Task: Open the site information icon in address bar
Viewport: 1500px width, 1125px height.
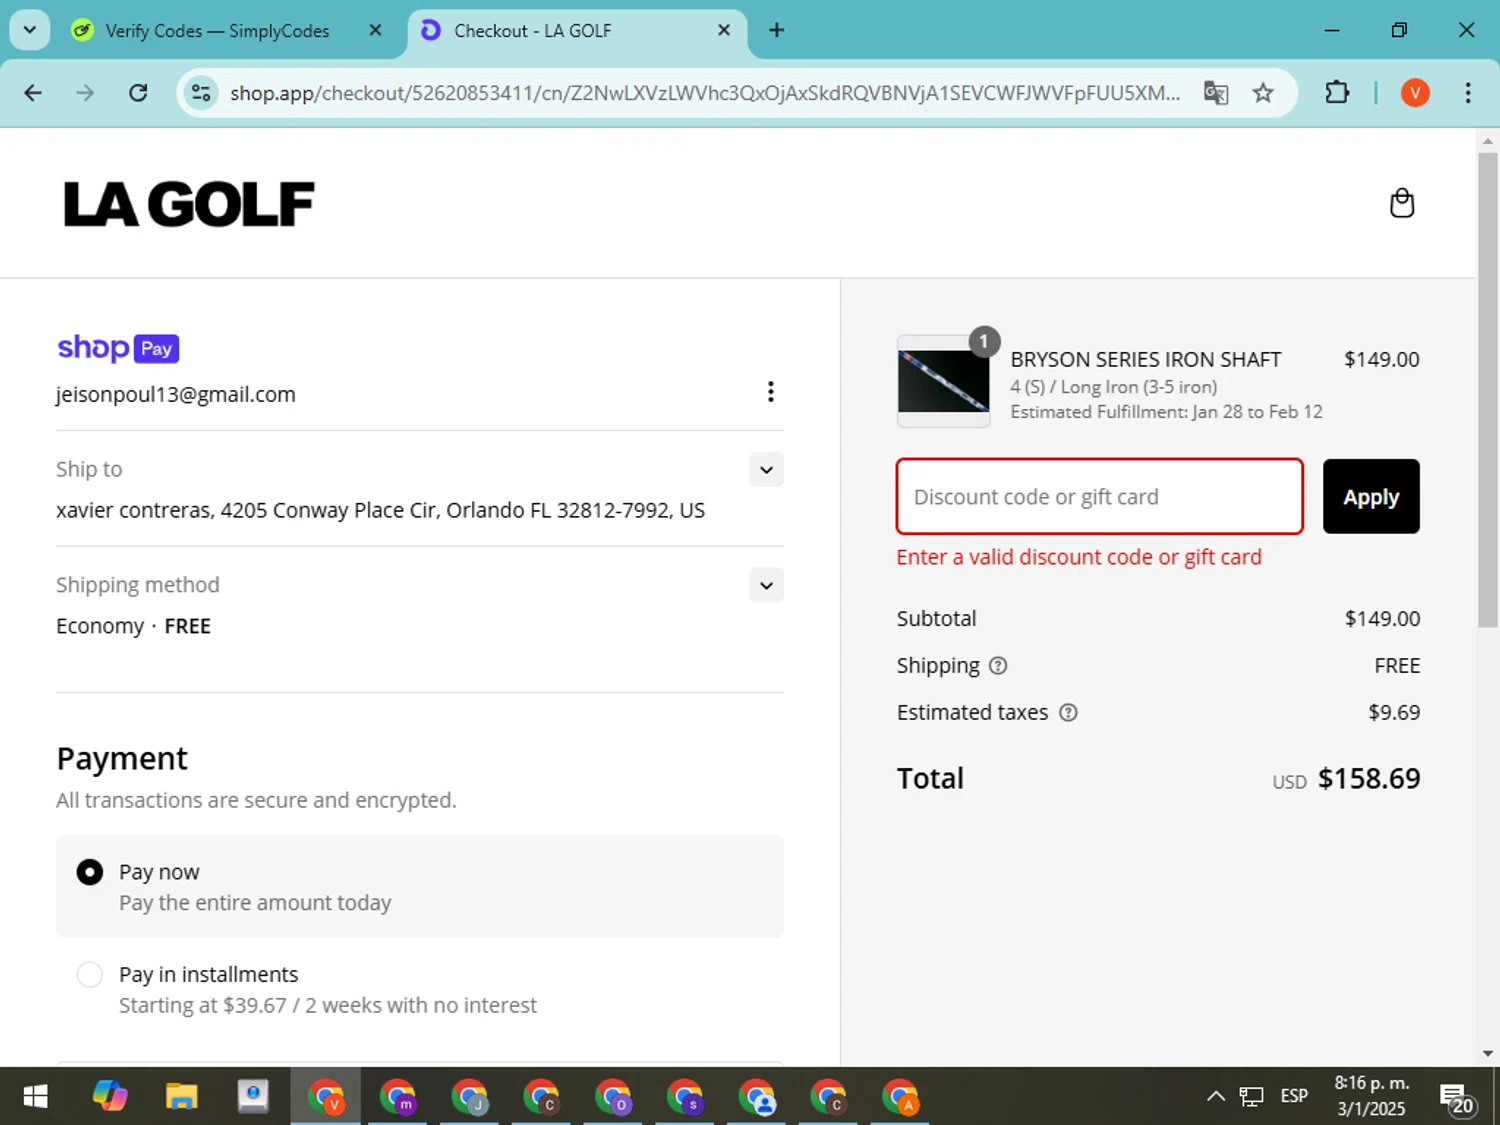Action: [x=201, y=93]
